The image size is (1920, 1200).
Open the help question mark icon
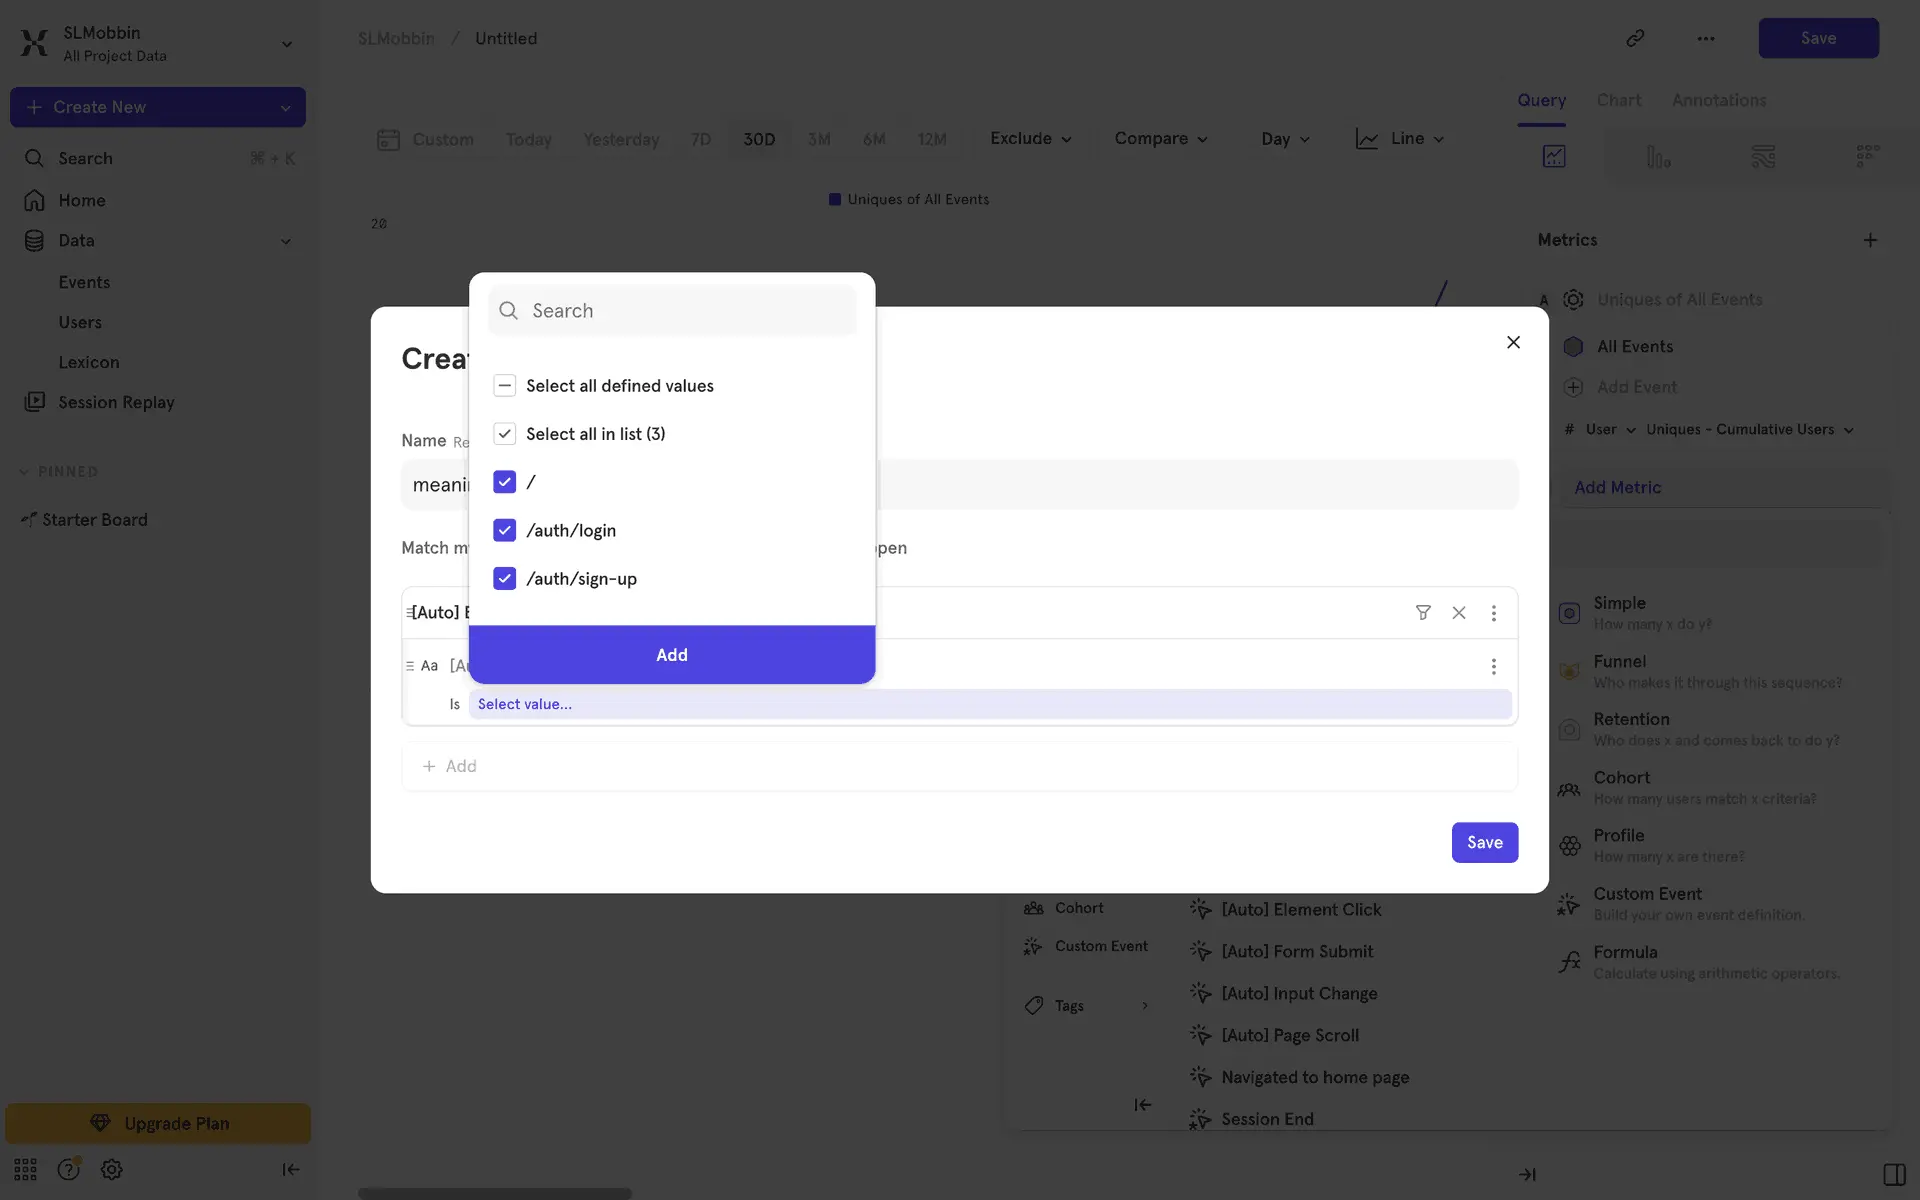tap(68, 1169)
